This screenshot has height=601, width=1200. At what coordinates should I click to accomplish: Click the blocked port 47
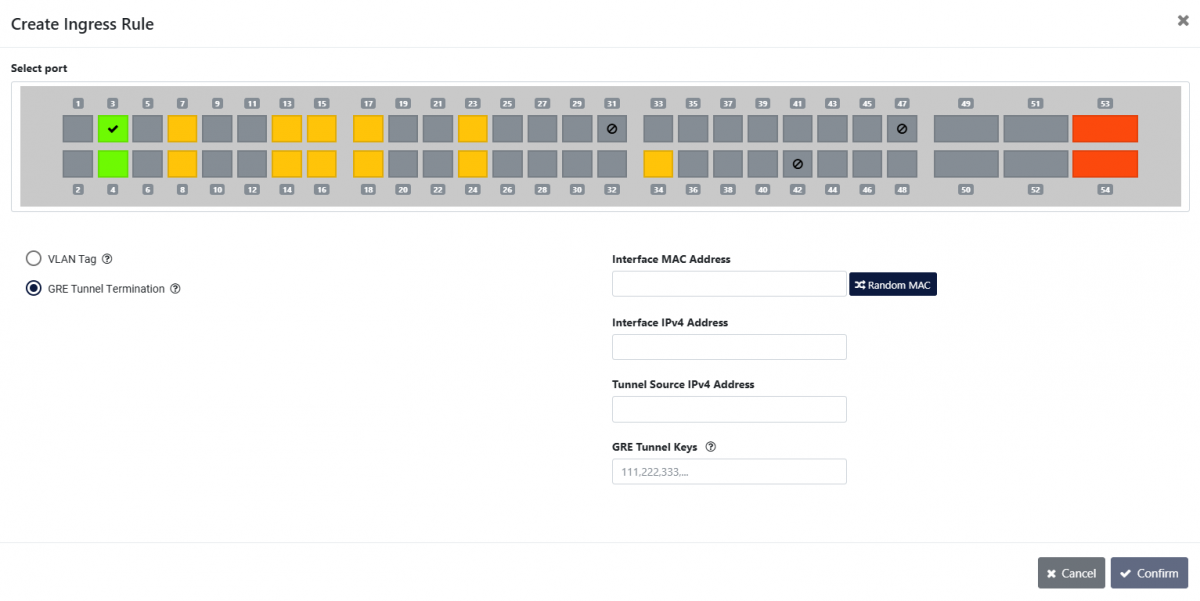[x=902, y=129]
